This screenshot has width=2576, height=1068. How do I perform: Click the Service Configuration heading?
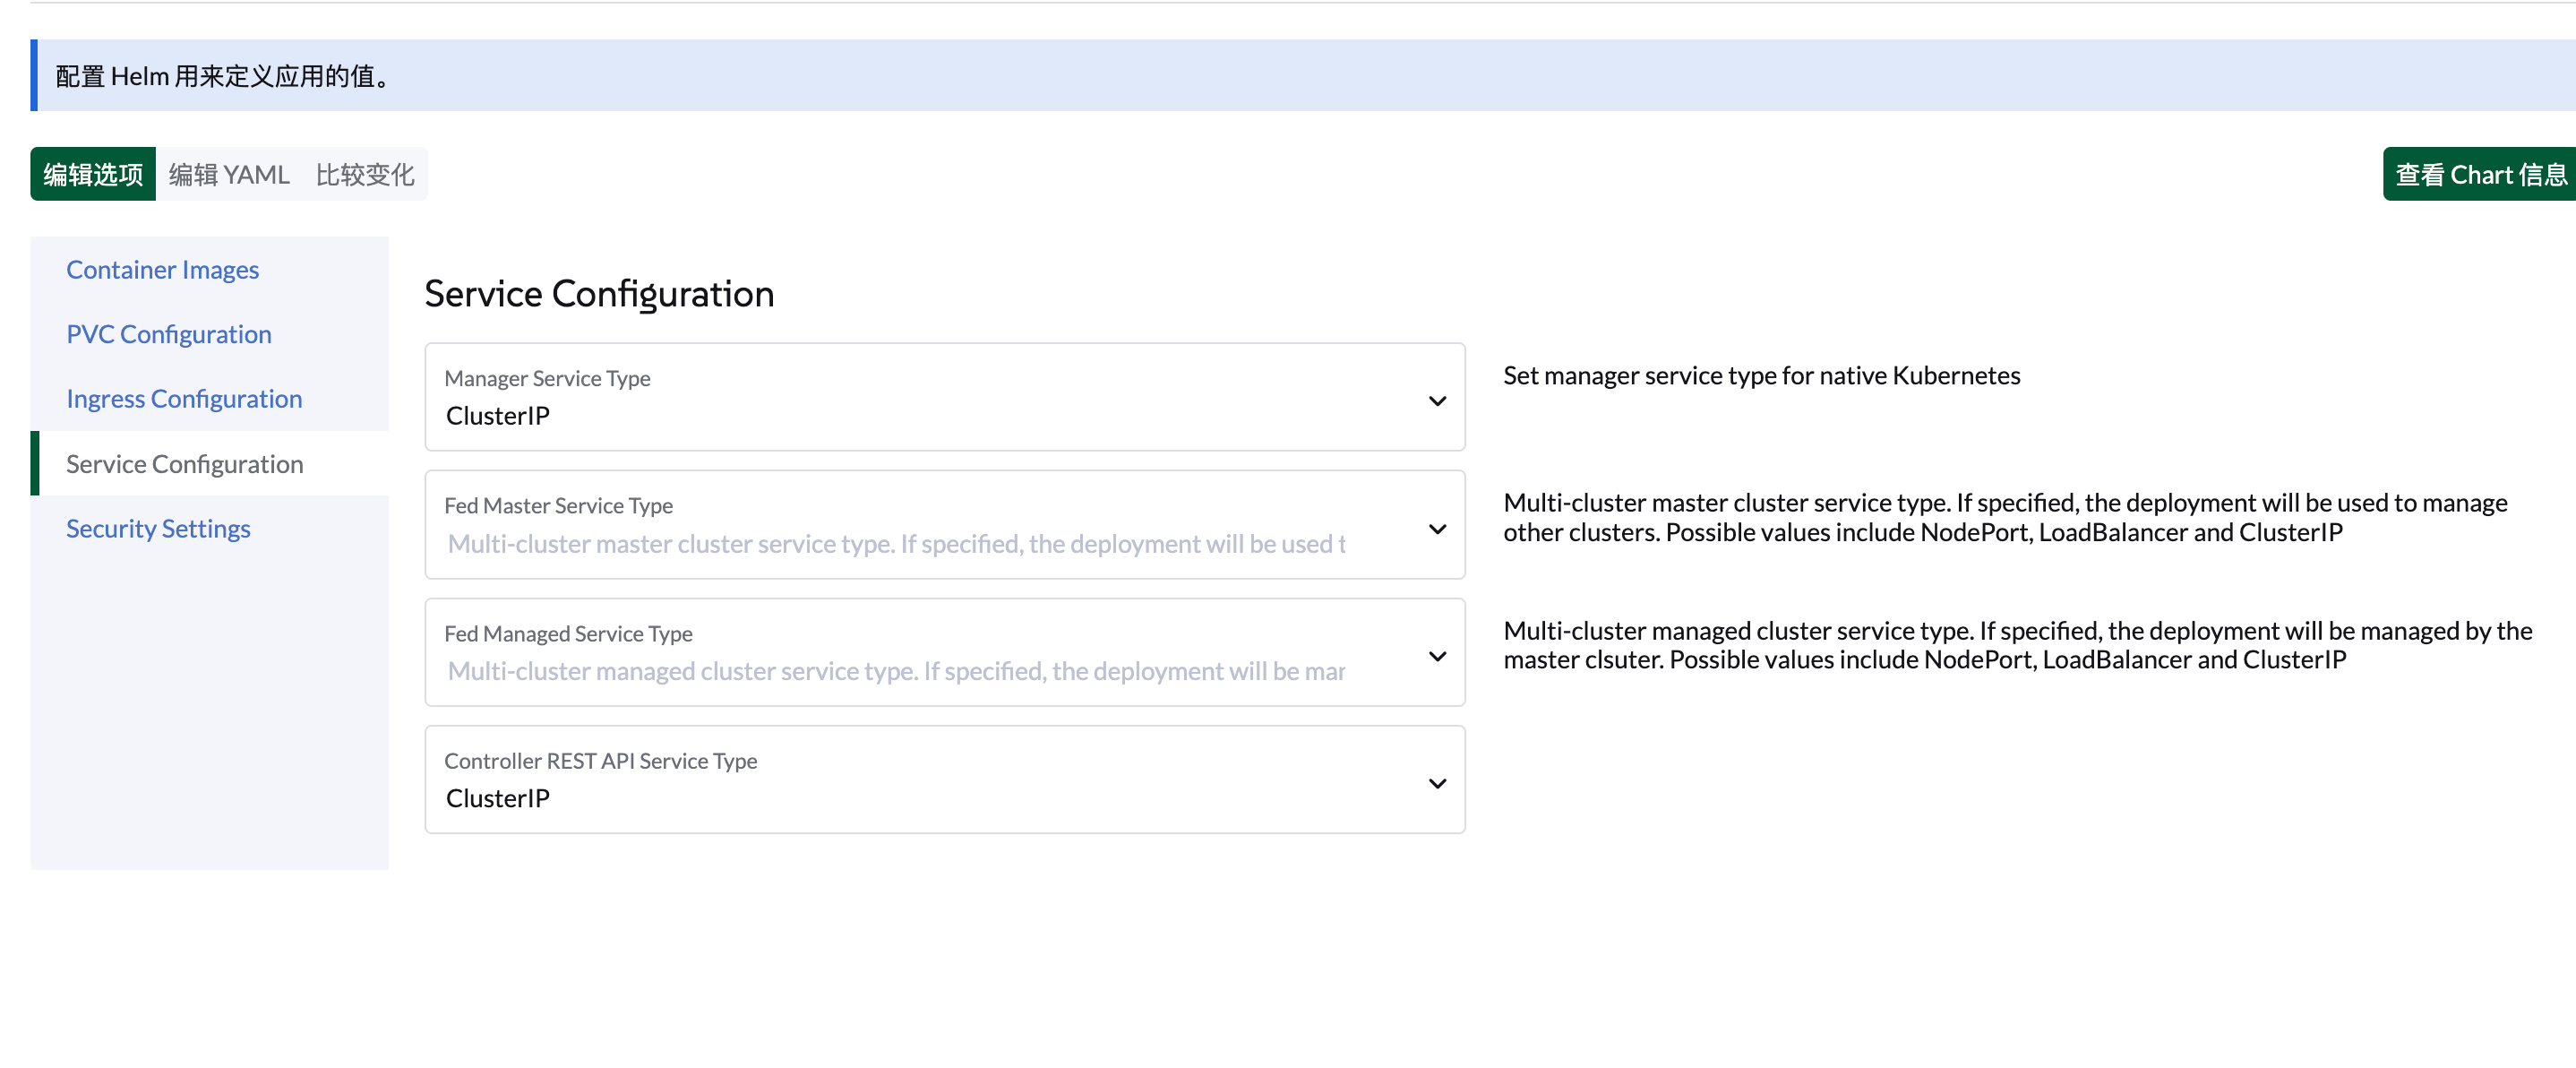point(598,294)
